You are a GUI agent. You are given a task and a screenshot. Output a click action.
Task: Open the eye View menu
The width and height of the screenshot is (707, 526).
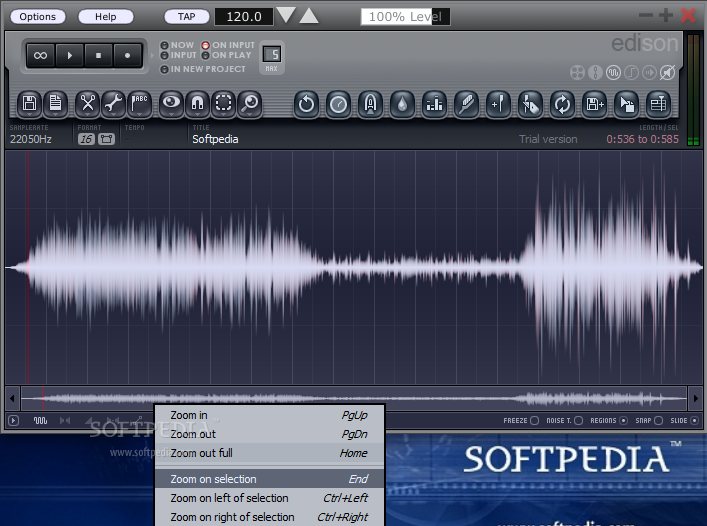[171, 104]
